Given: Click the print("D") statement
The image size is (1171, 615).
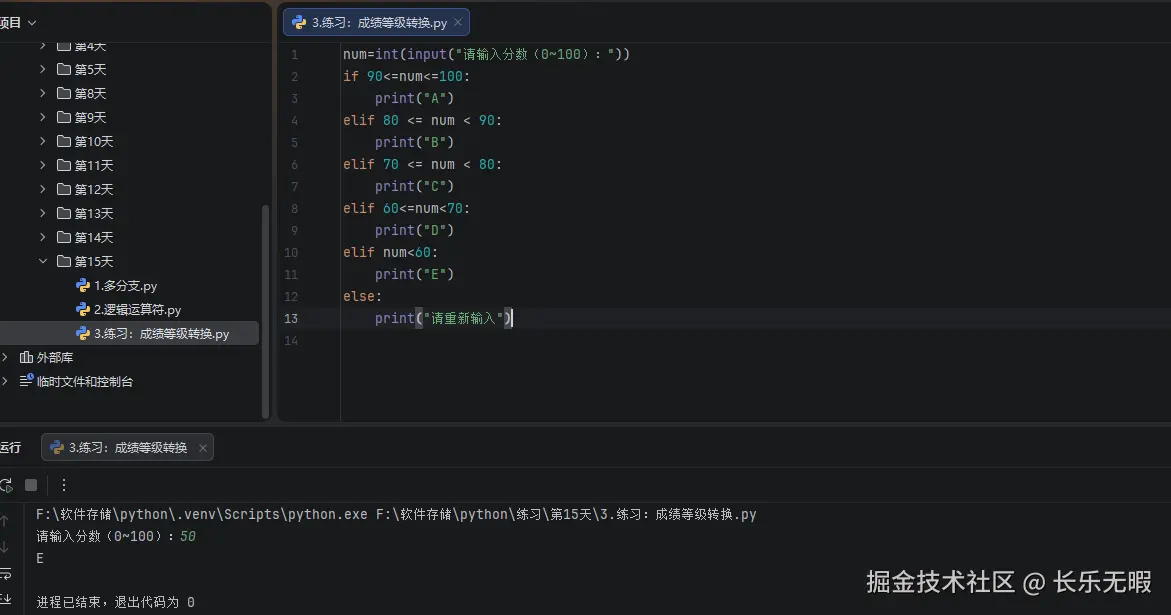Looking at the screenshot, I should 414,230.
